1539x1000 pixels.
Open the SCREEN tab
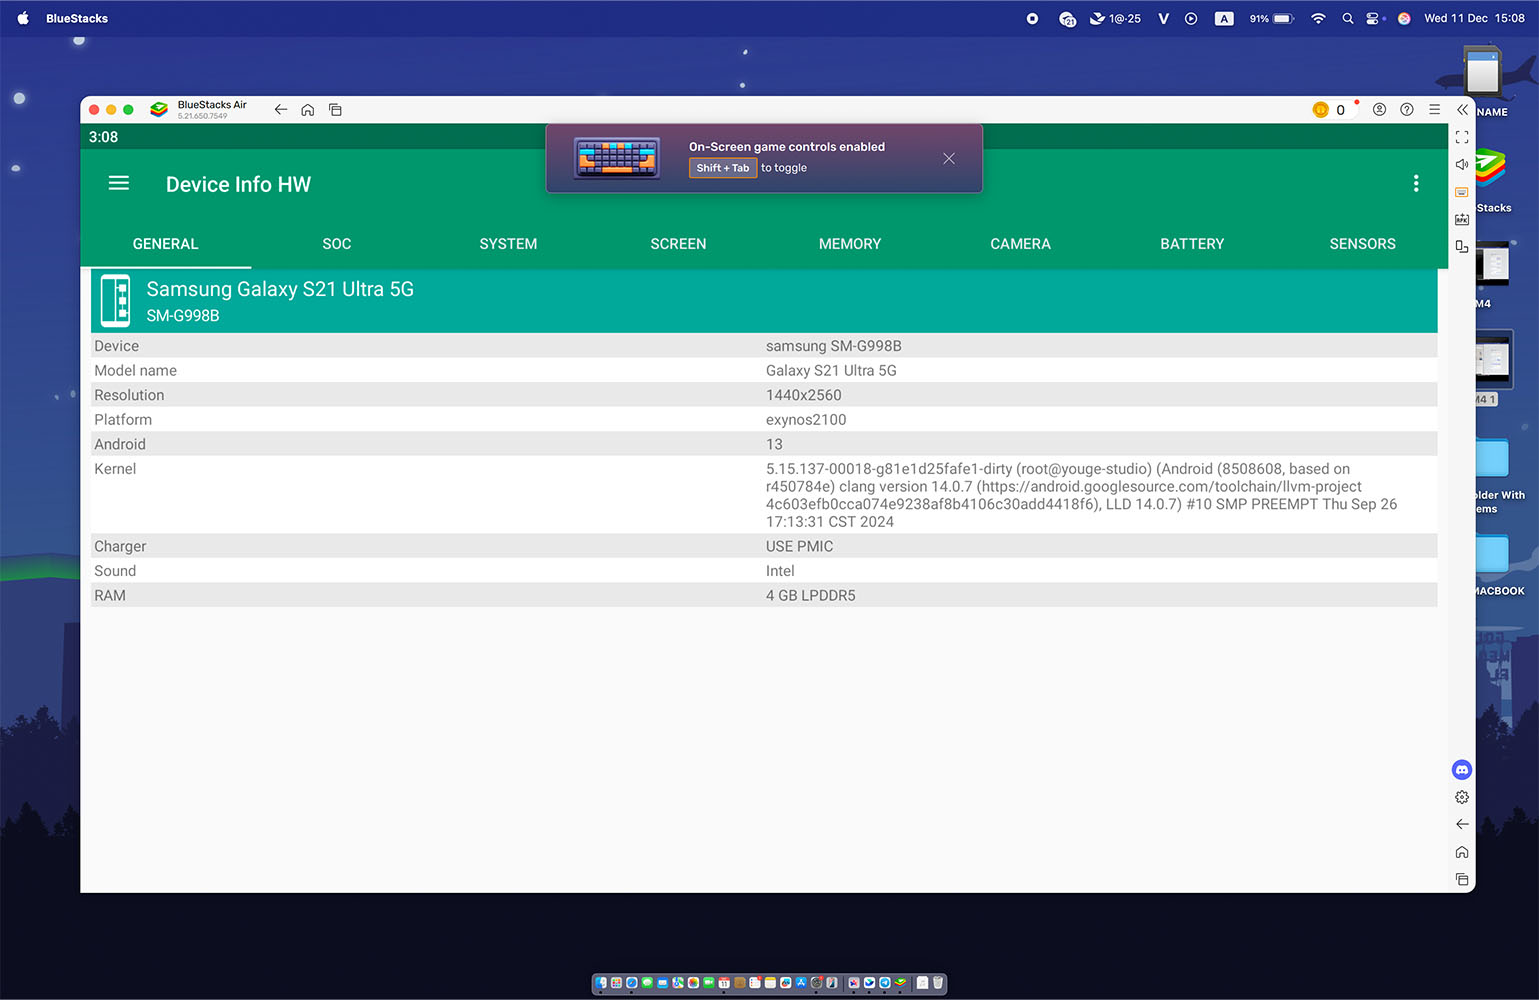pyautogui.click(x=678, y=244)
